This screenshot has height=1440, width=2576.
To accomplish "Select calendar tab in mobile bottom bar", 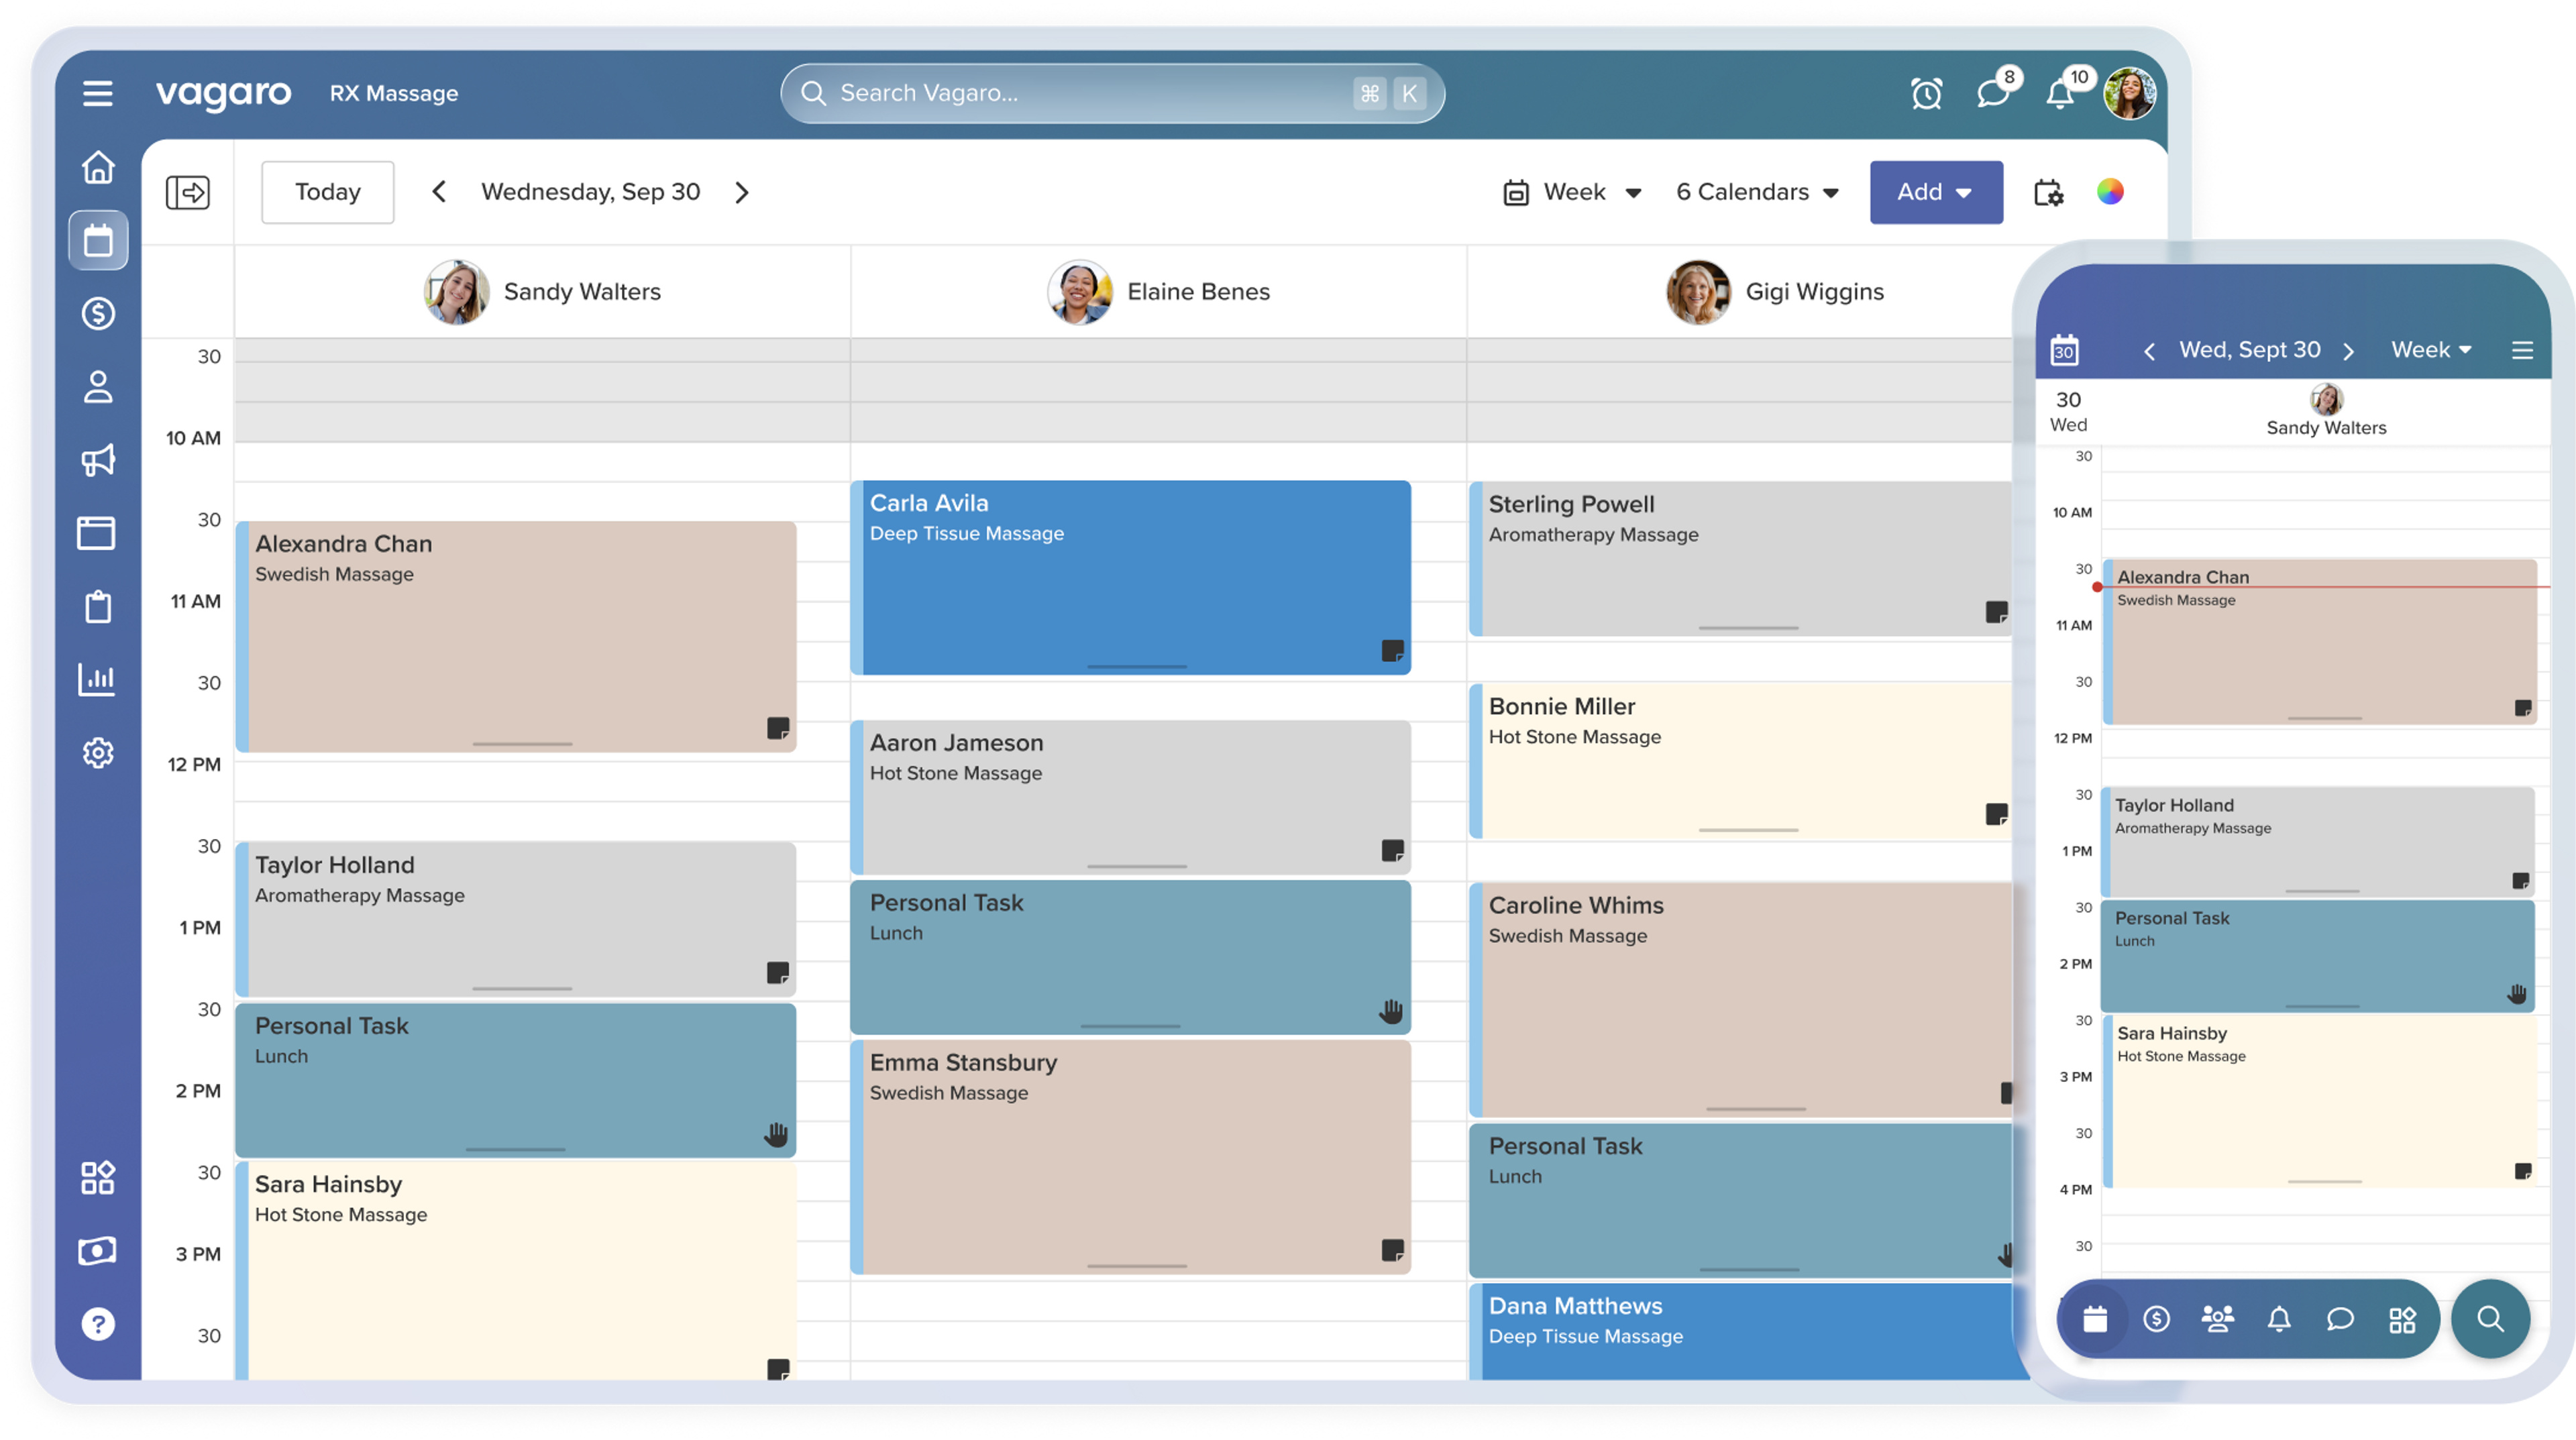I will click(2095, 1319).
